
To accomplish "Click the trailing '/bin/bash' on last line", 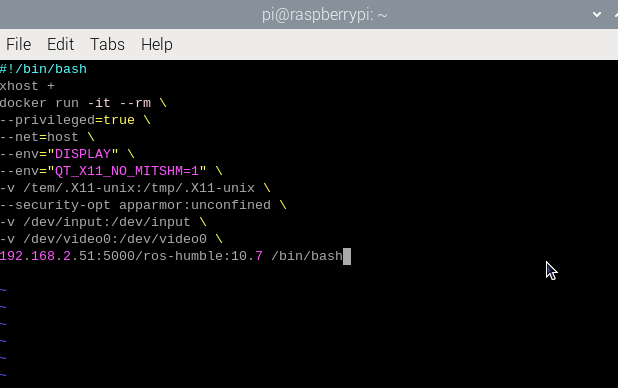I will (307, 256).
